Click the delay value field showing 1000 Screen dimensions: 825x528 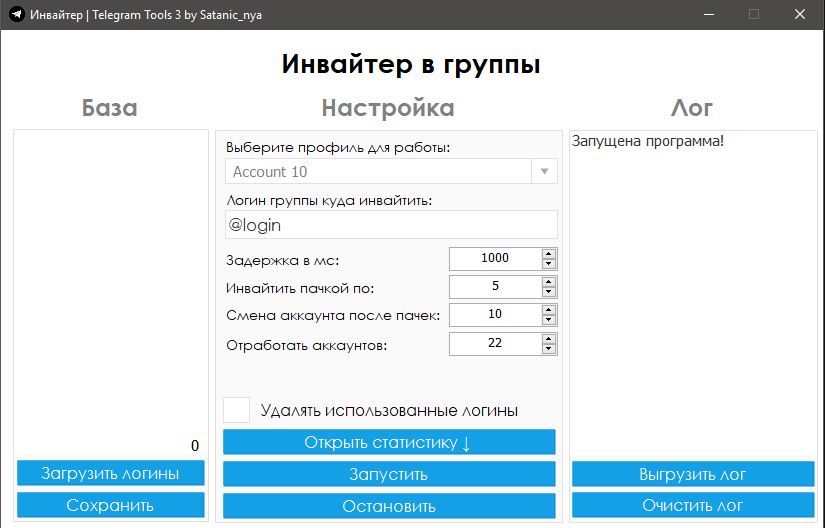[x=495, y=258]
